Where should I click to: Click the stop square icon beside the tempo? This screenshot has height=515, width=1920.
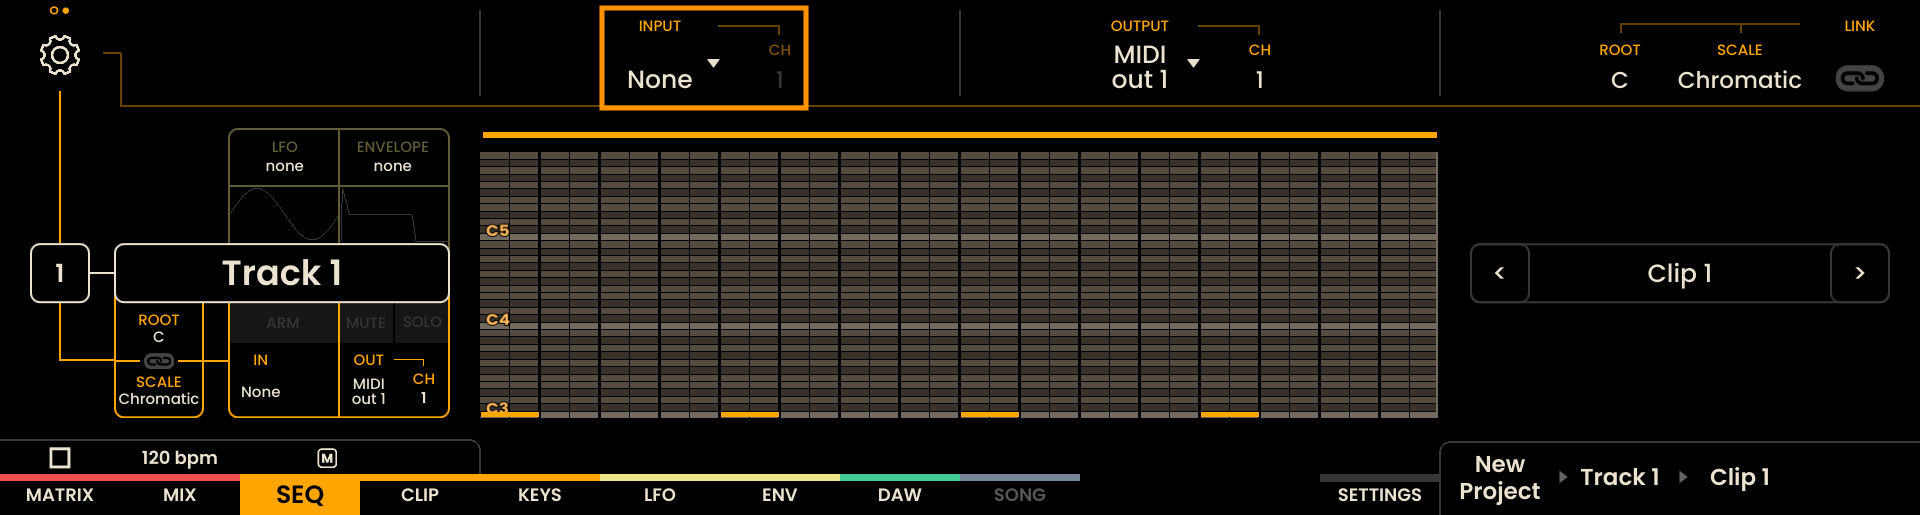click(60, 457)
